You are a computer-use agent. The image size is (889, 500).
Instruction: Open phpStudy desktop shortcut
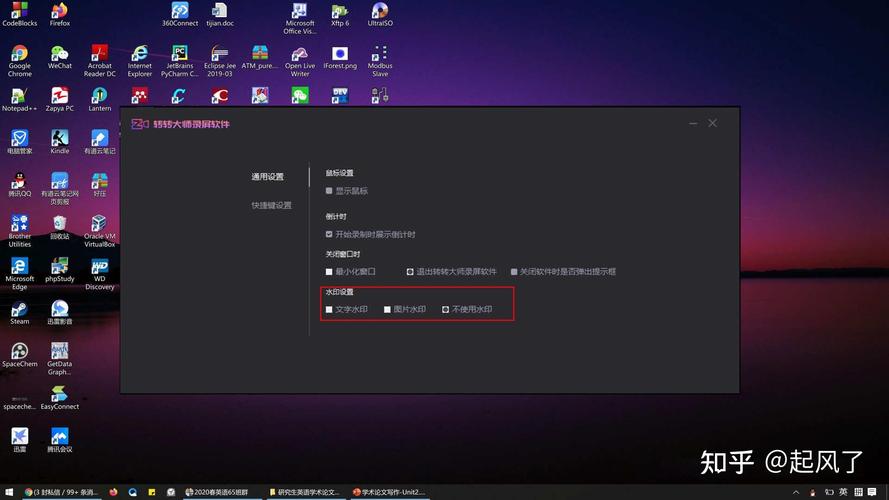60,270
